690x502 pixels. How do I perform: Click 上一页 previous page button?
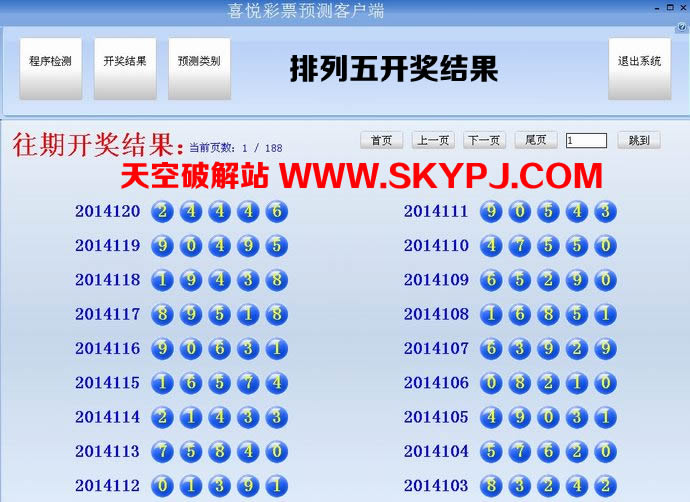point(433,141)
